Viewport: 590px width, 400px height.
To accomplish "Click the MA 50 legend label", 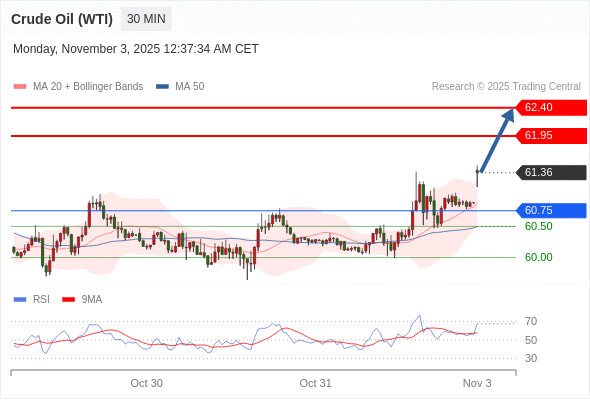I will coord(190,87).
